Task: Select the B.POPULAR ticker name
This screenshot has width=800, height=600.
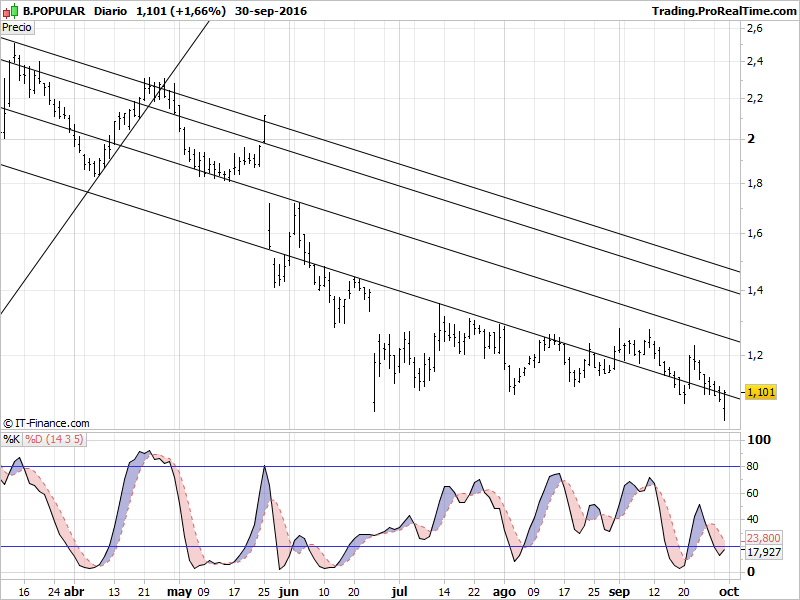Action: coord(53,11)
